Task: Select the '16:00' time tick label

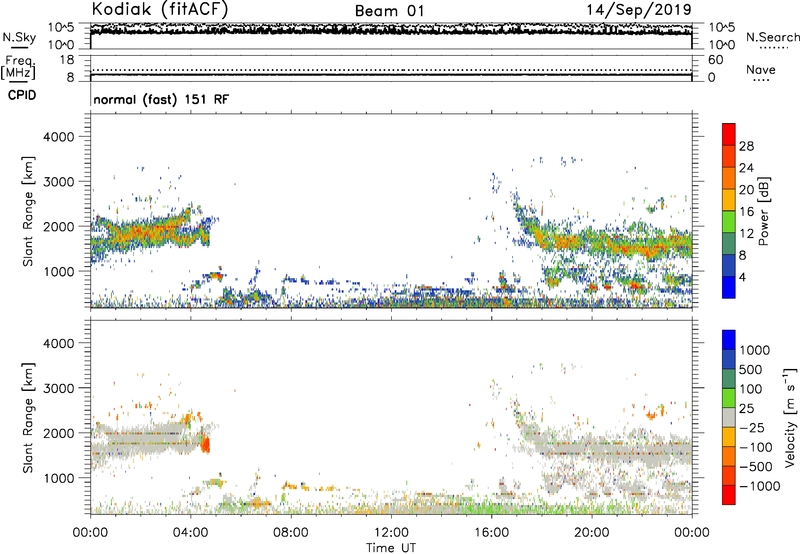Action: pyautogui.click(x=491, y=533)
